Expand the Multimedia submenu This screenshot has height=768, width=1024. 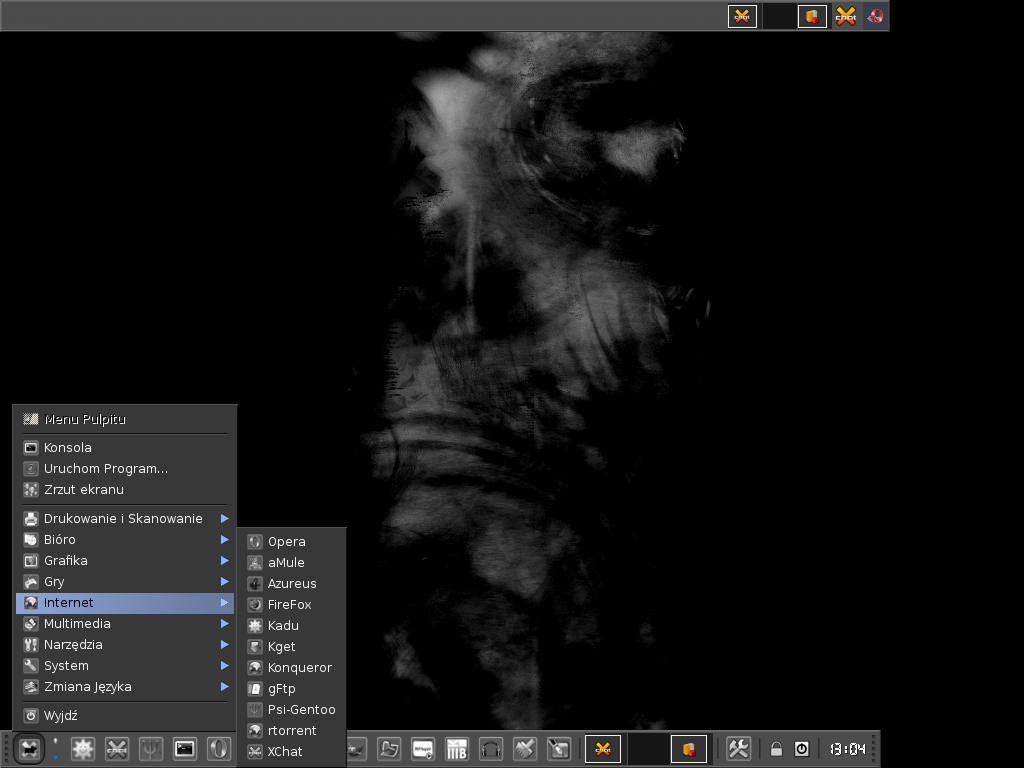[125, 624]
